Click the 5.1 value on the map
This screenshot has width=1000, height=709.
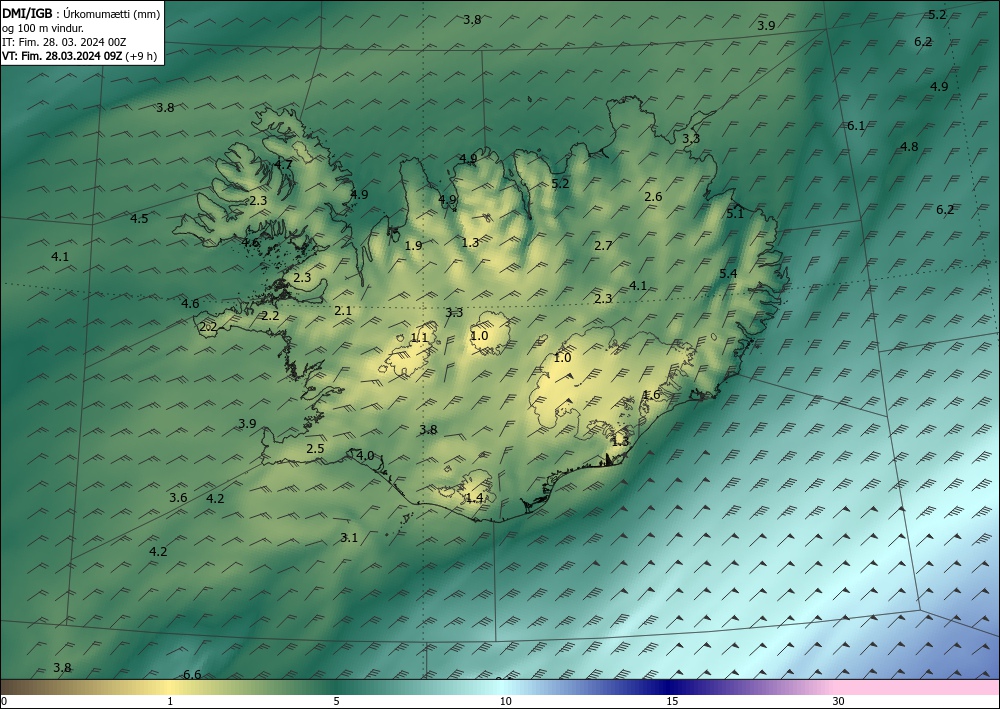735,214
